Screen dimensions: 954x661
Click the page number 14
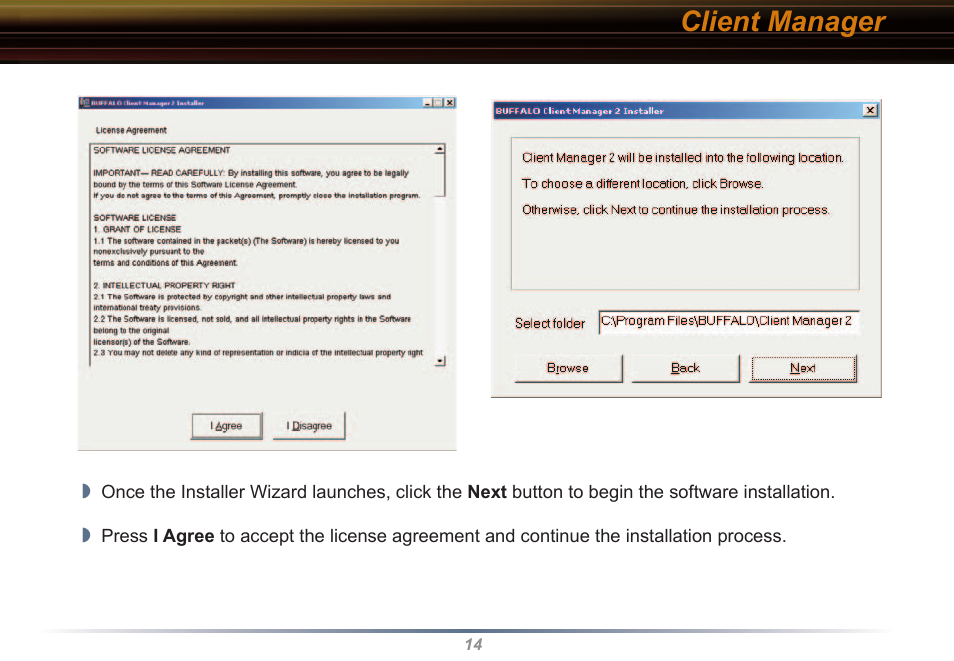473,645
